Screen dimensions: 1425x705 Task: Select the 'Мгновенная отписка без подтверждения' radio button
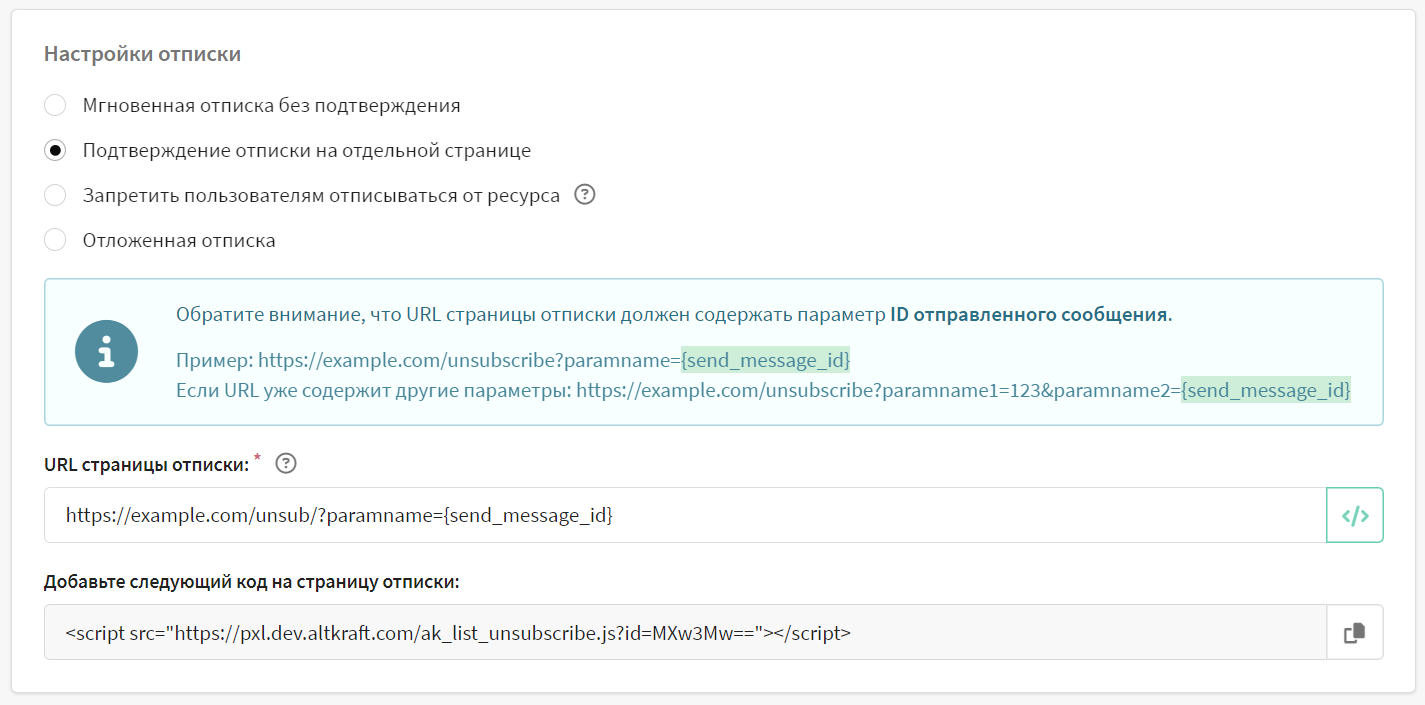(x=55, y=106)
